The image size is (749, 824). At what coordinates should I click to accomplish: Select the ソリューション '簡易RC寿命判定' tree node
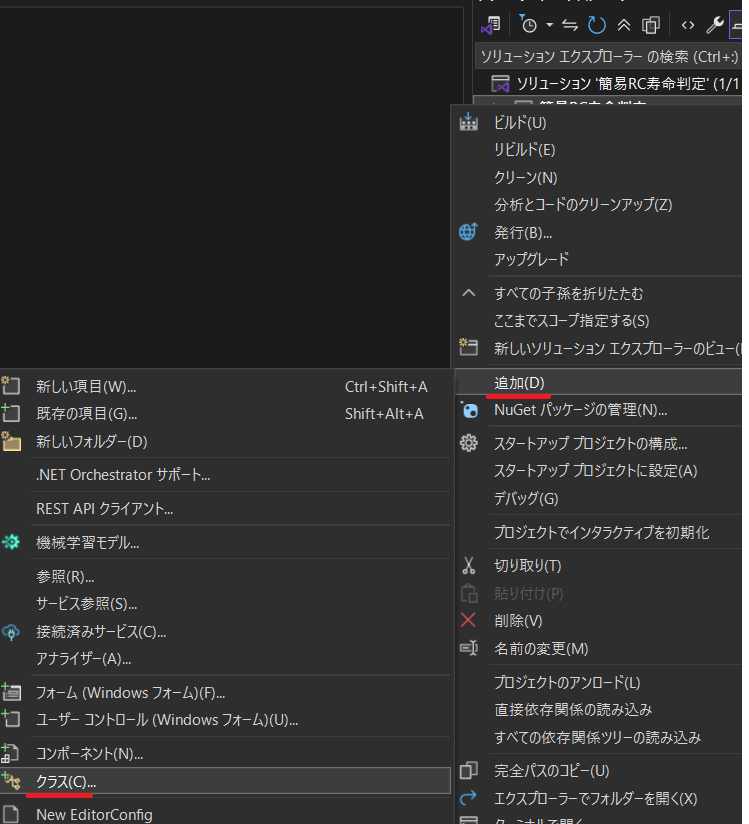pos(610,83)
